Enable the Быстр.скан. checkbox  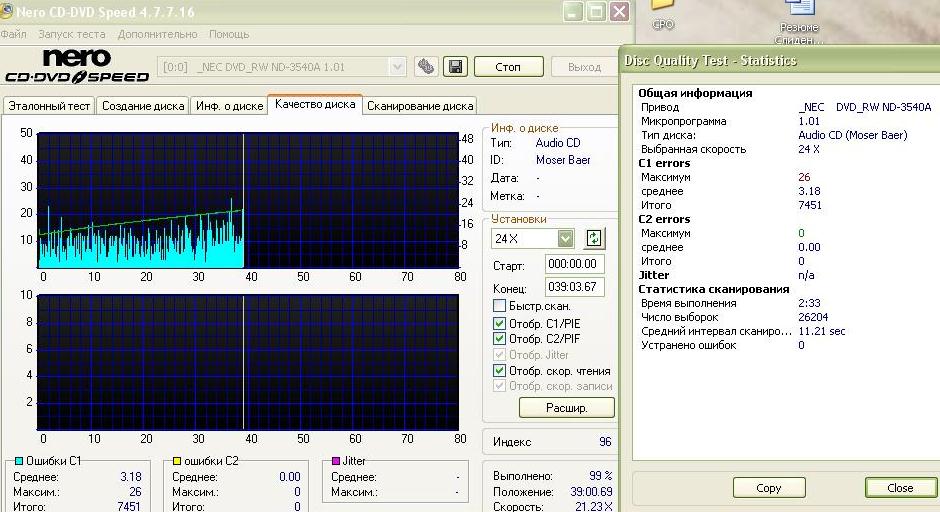point(500,306)
